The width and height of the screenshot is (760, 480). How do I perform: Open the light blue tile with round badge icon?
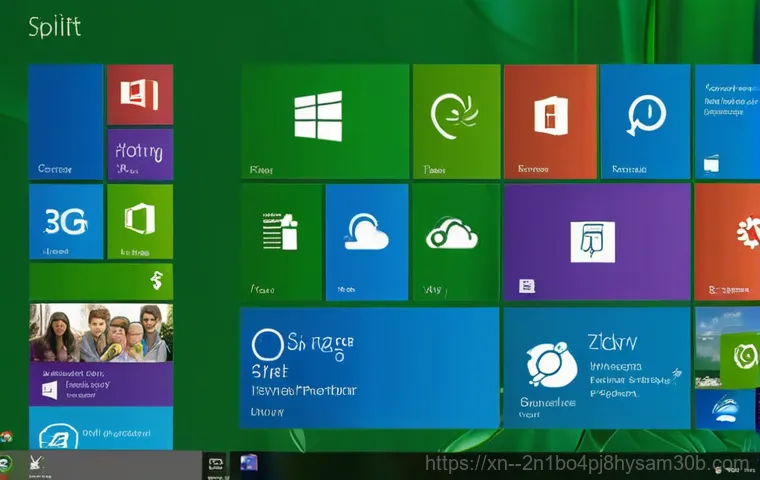tap(101, 428)
